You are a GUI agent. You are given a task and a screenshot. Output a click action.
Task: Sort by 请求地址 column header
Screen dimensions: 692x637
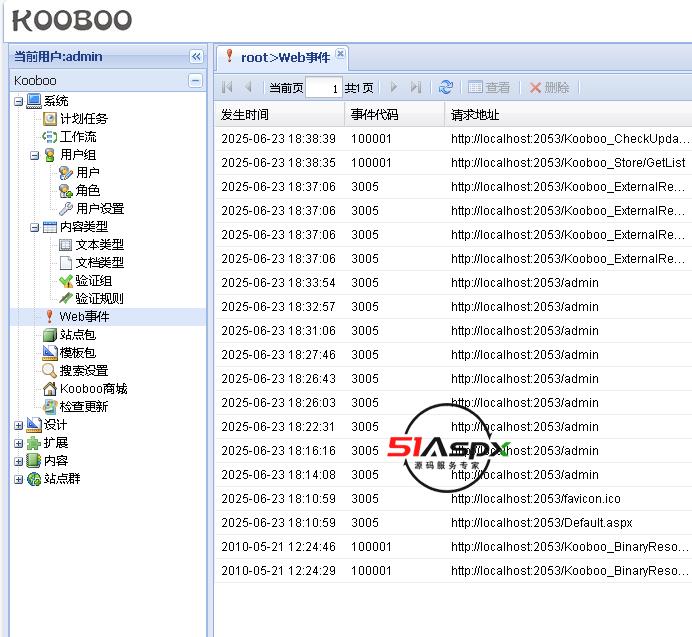[568, 115]
